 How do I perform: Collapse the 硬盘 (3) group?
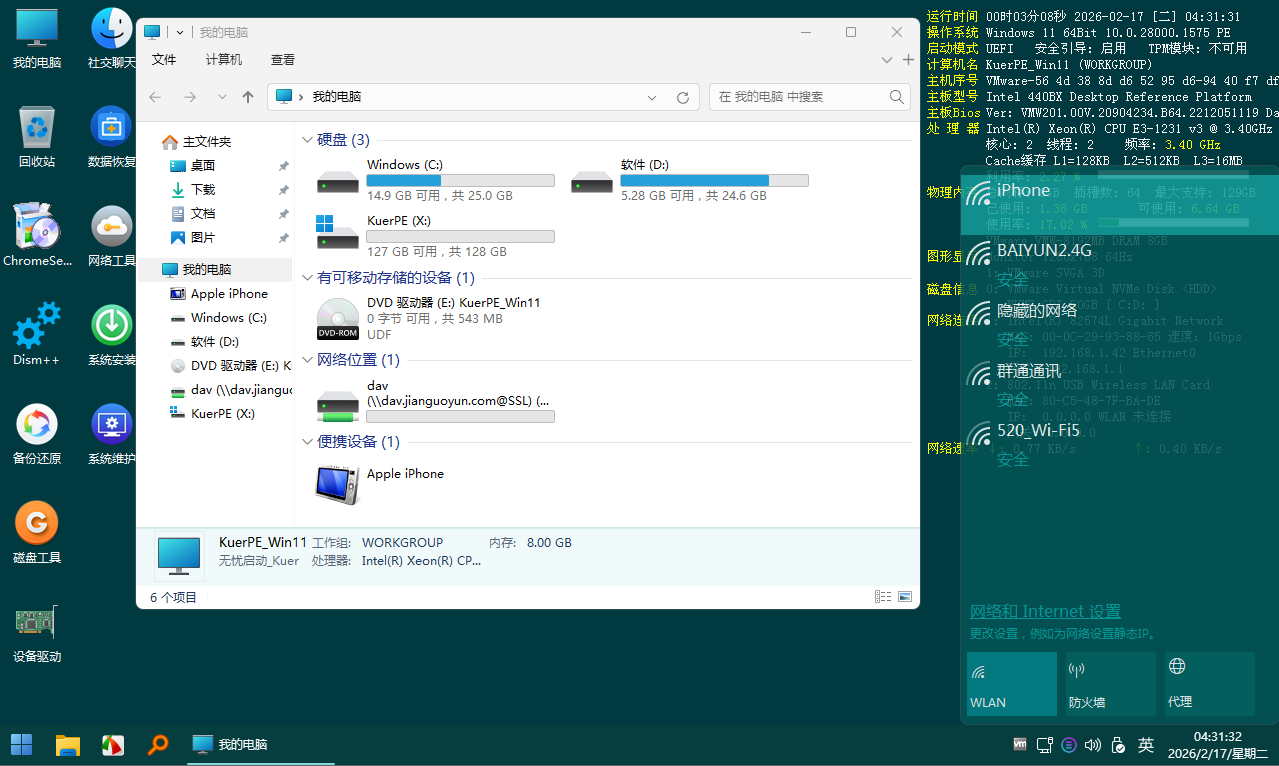307,140
